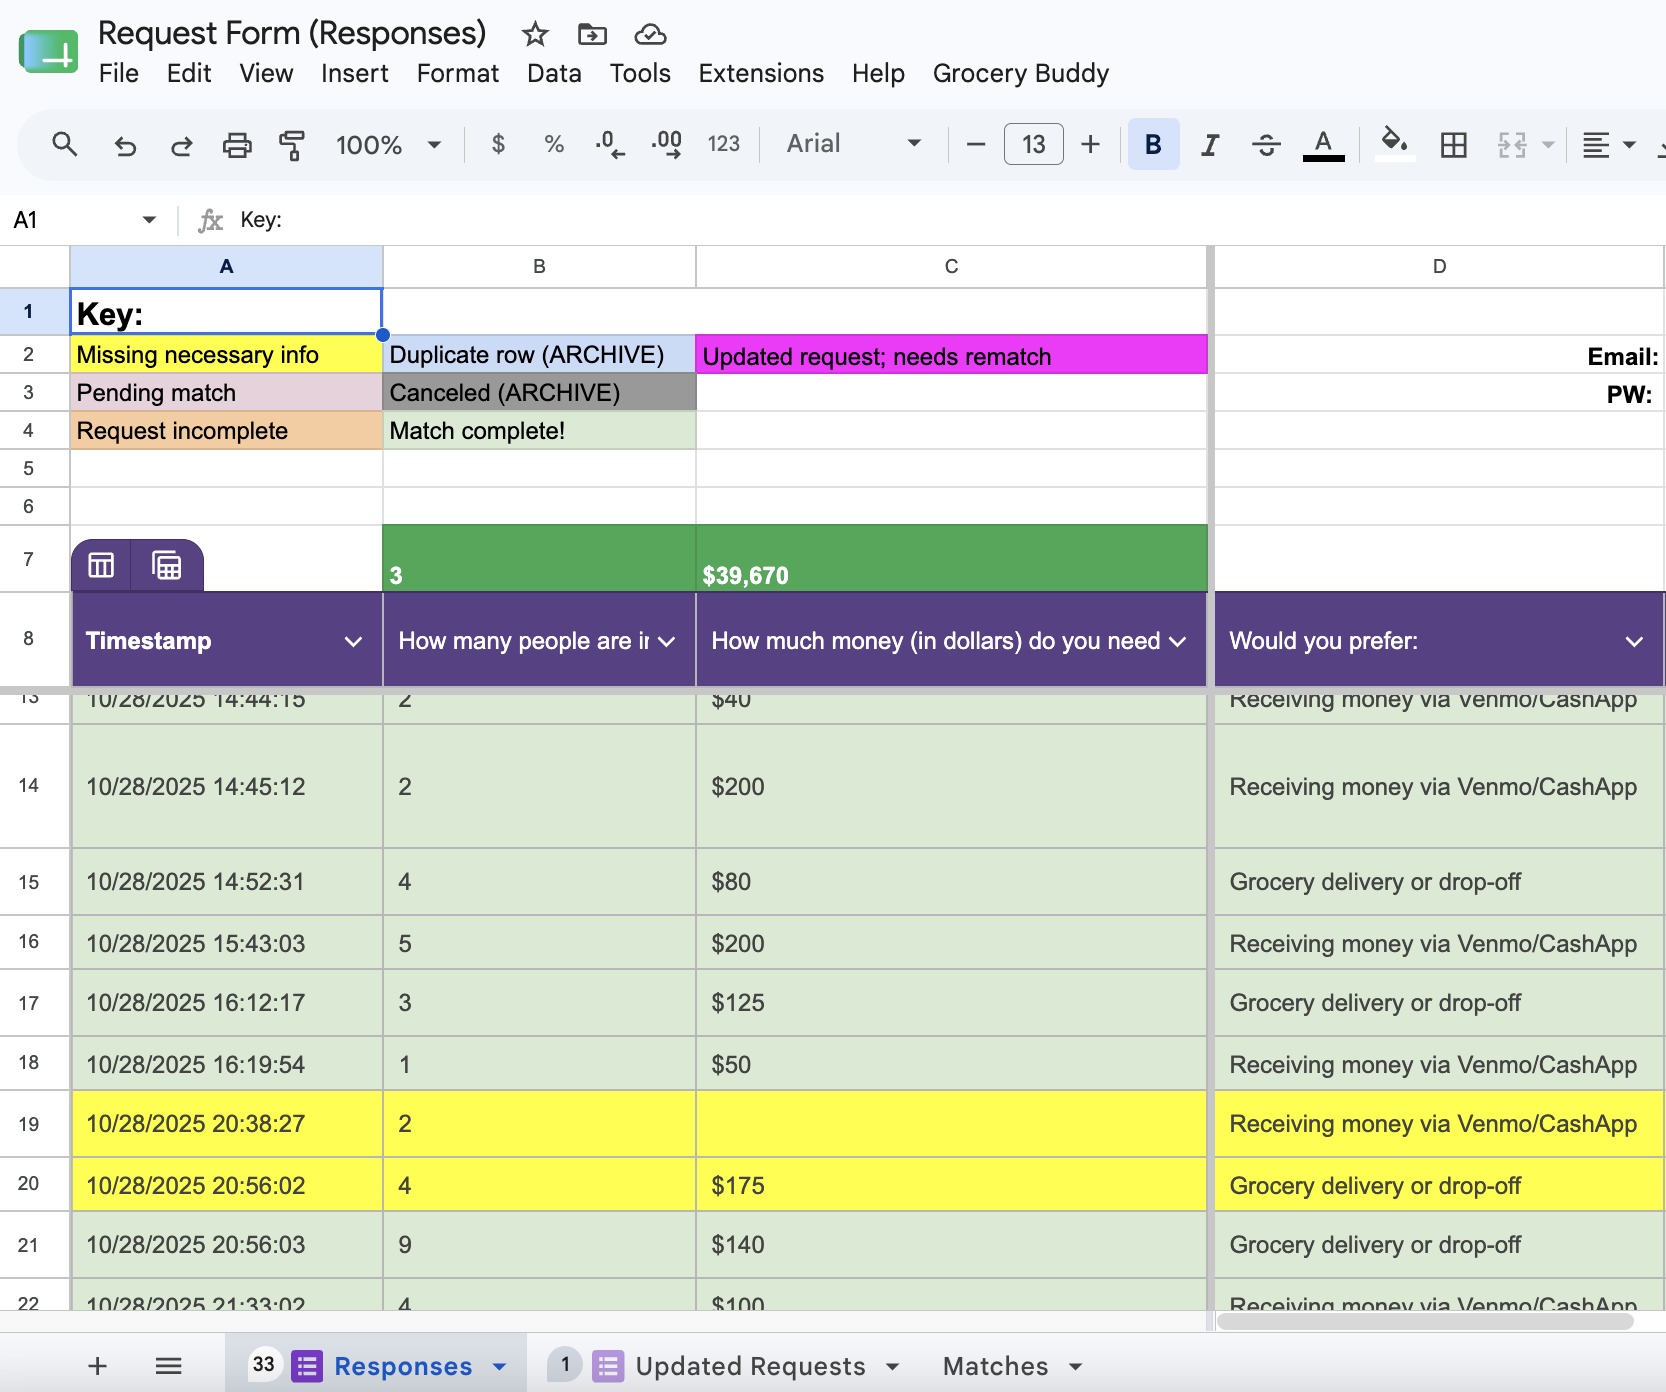Click the Add sheet plus button
1666x1392 pixels.
click(x=98, y=1366)
